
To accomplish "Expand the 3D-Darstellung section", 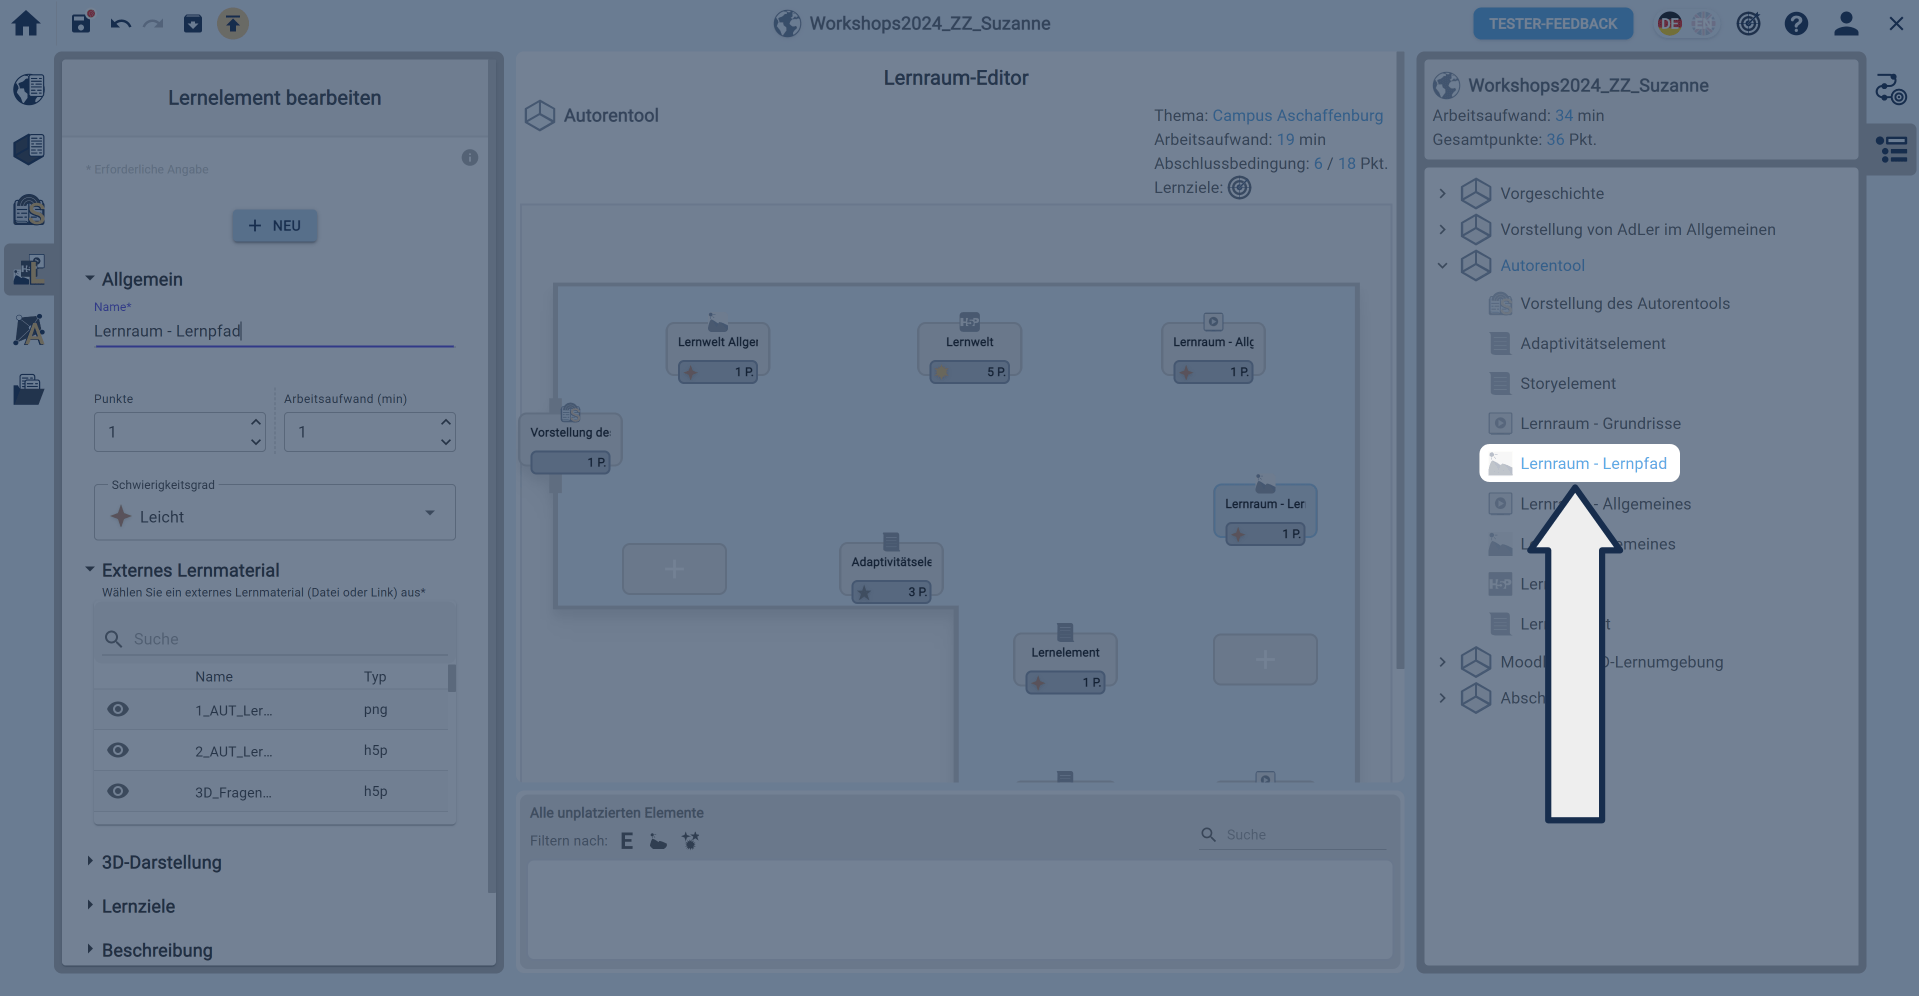I will (x=161, y=862).
